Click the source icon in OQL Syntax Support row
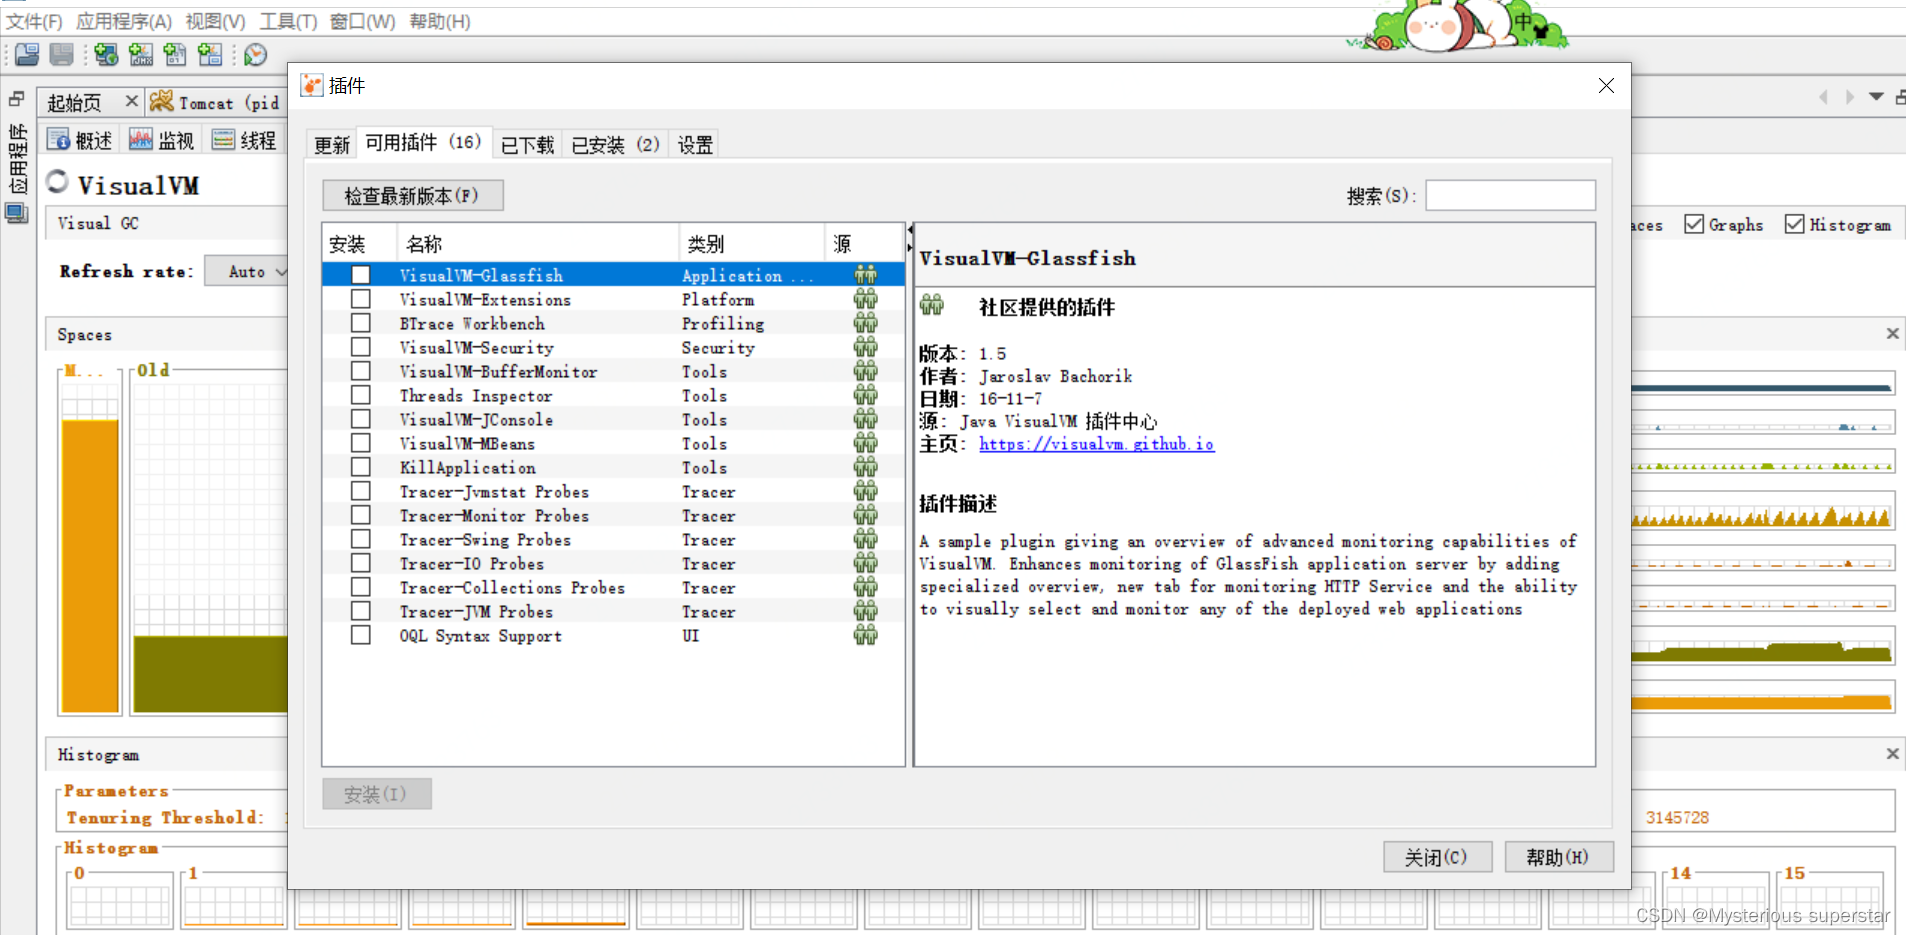The image size is (1906, 935). point(865,635)
